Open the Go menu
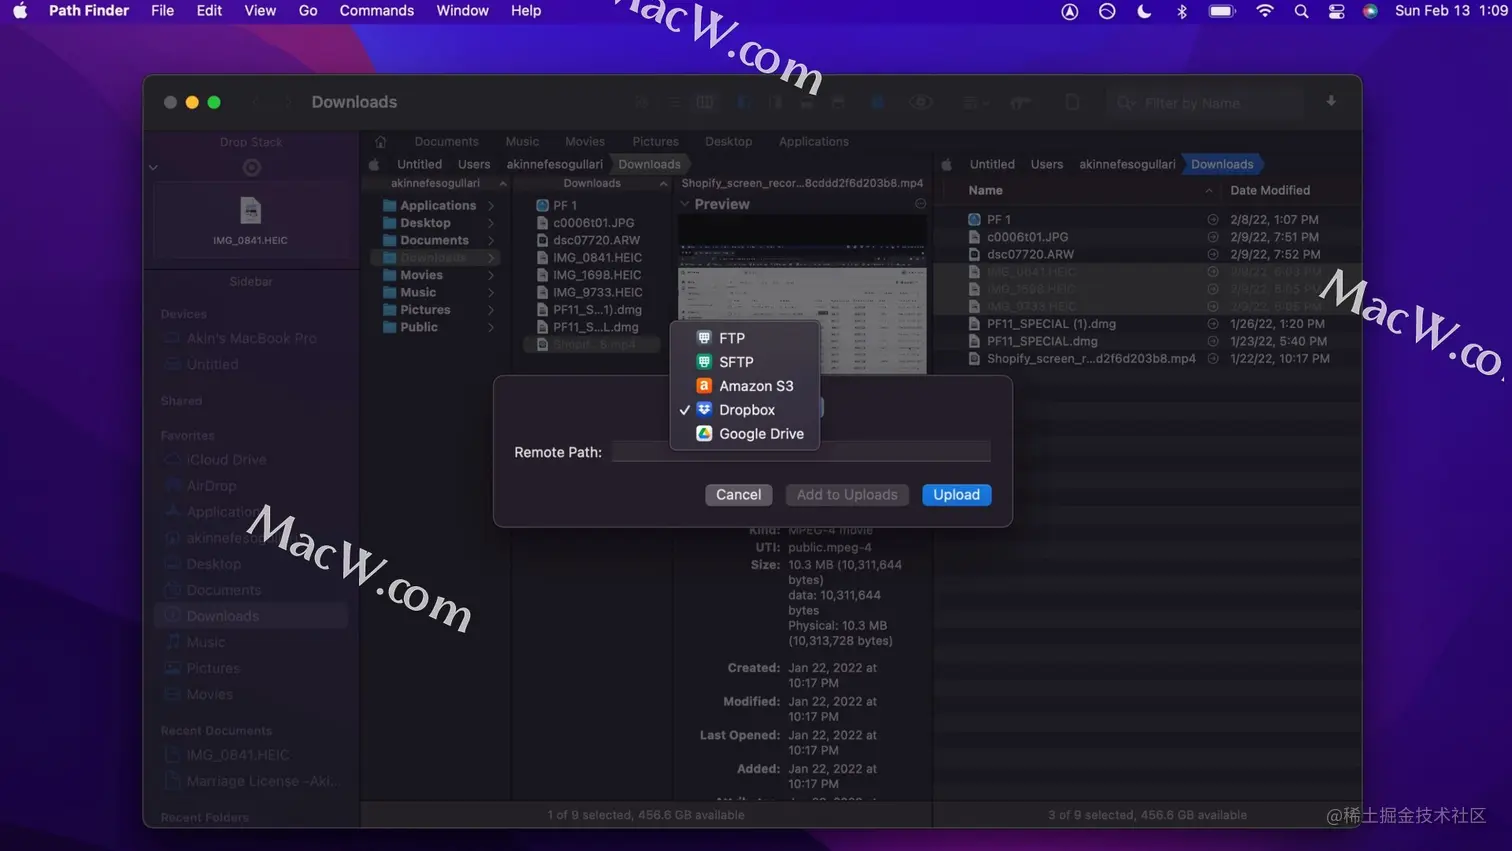The height and width of the screenshot is (851, 1512). [308, 11]
